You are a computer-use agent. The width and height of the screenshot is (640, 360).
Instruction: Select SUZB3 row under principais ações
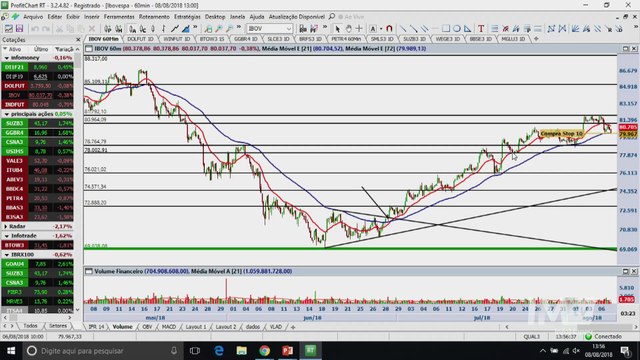point(37,123)
